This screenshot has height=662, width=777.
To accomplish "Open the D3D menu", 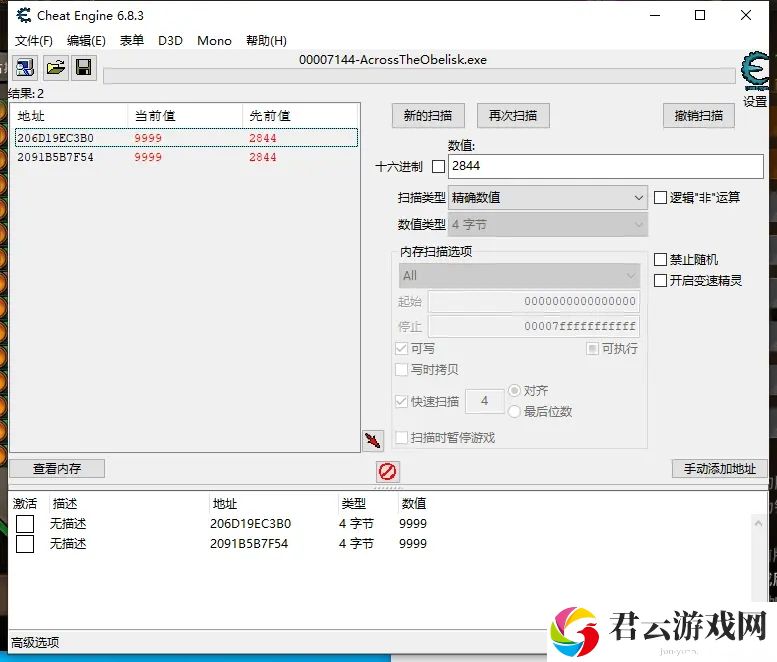I will click(x=170, y=41).
